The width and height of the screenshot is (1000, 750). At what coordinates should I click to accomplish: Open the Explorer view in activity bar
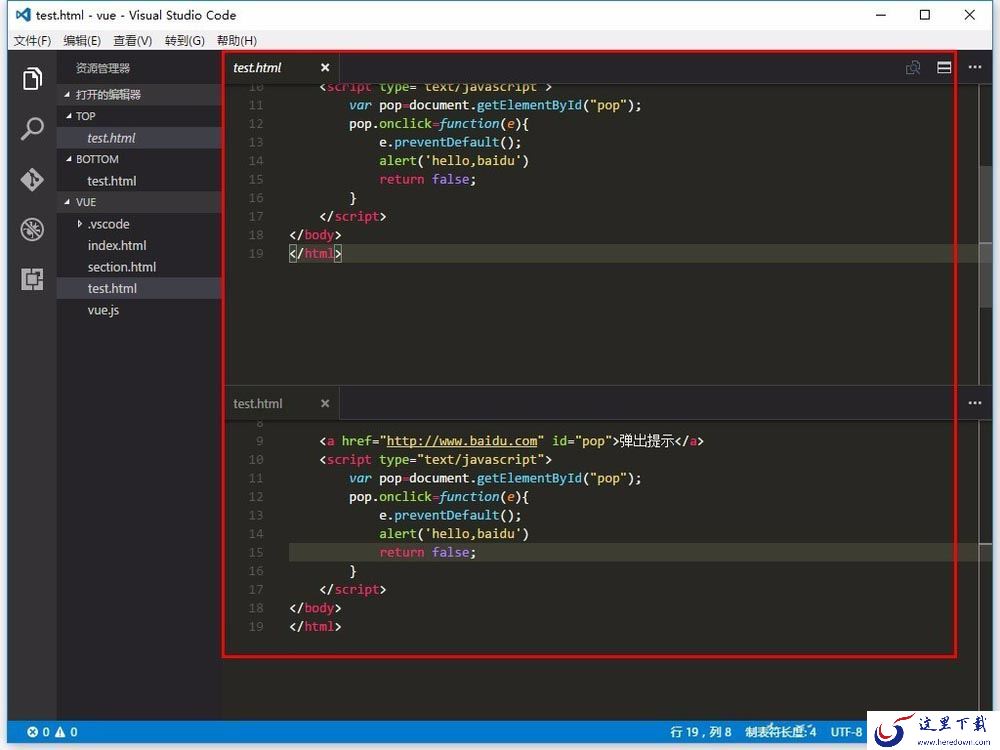click(x=32, y=79)
